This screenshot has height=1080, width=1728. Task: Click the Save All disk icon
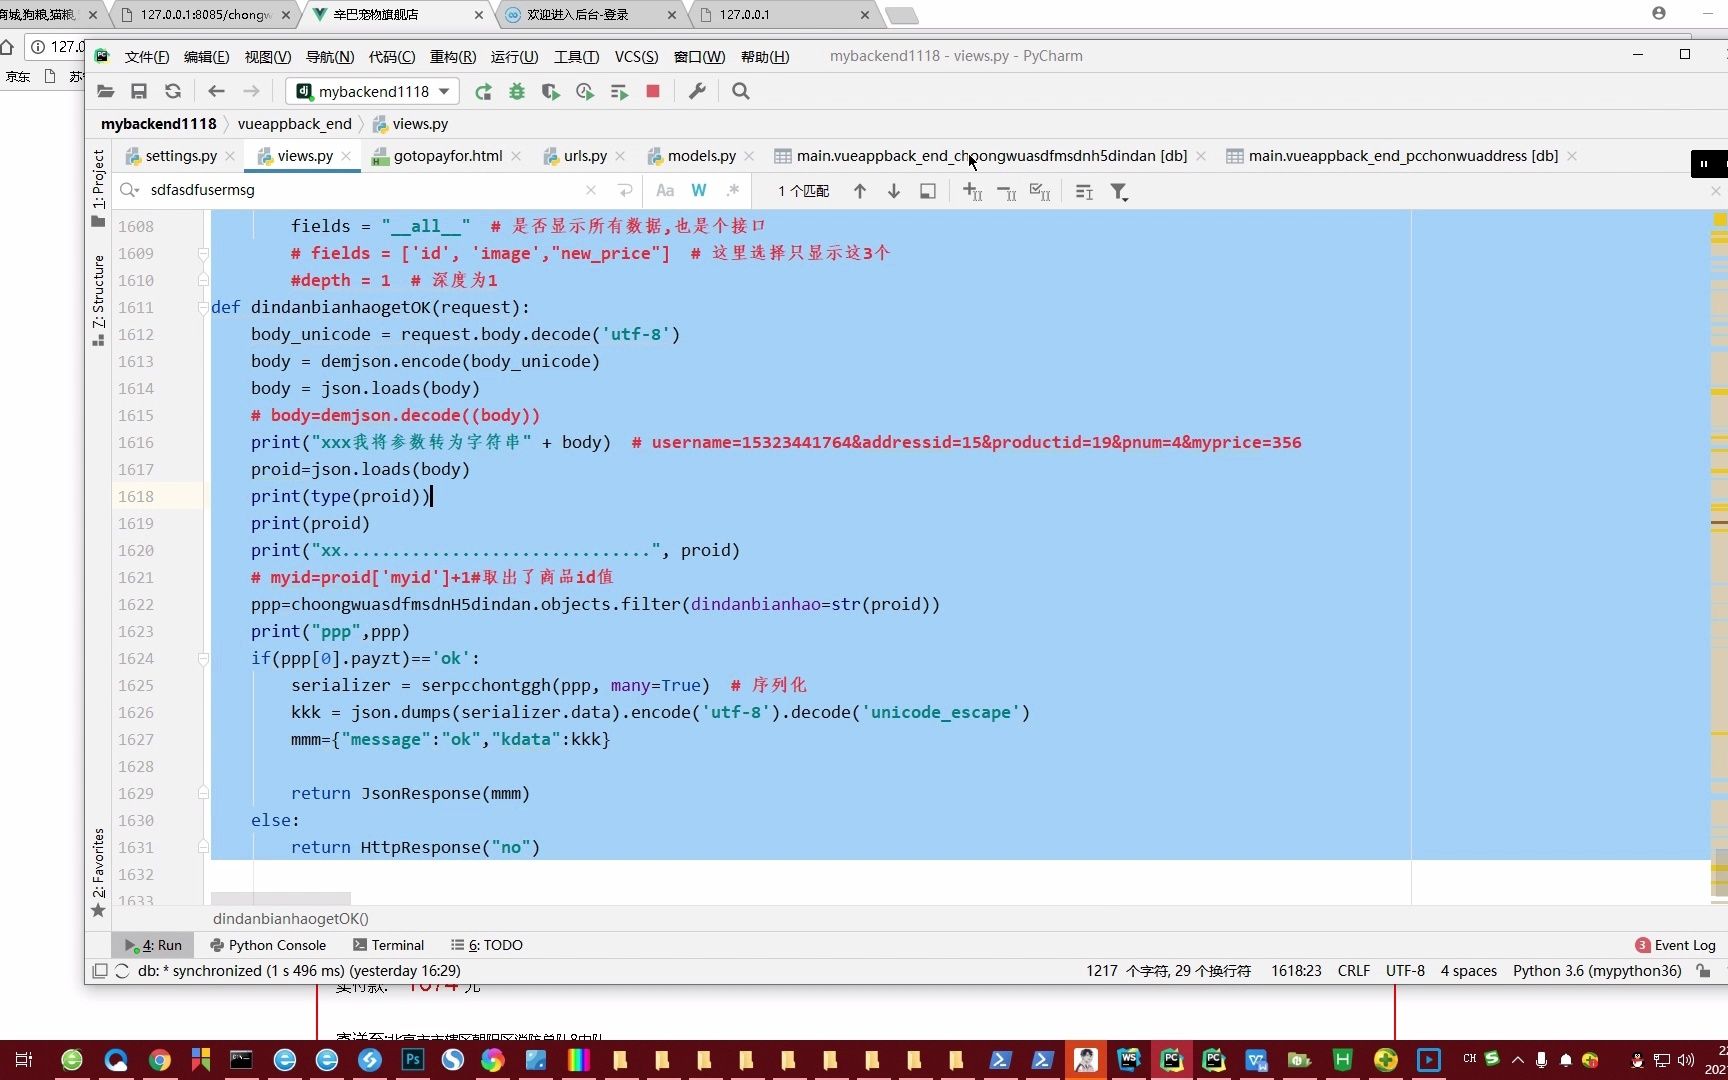pos(139,91)
